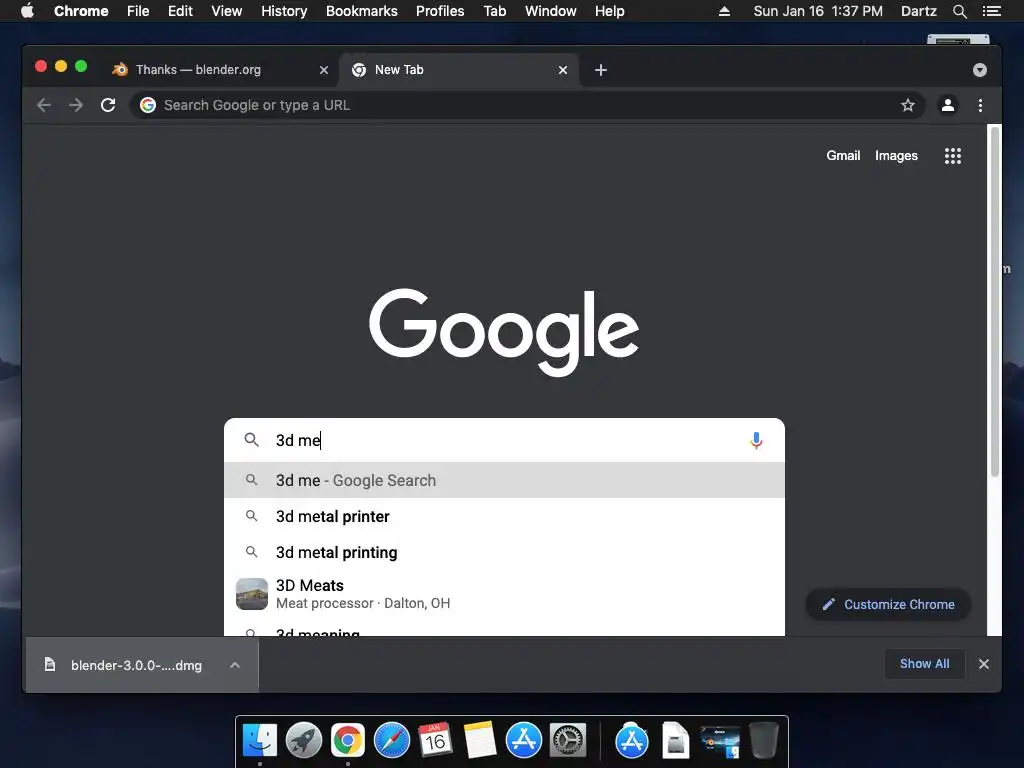Bookmark this tab with the star icon
This screenshot has width=1024, height=768.
908,105
